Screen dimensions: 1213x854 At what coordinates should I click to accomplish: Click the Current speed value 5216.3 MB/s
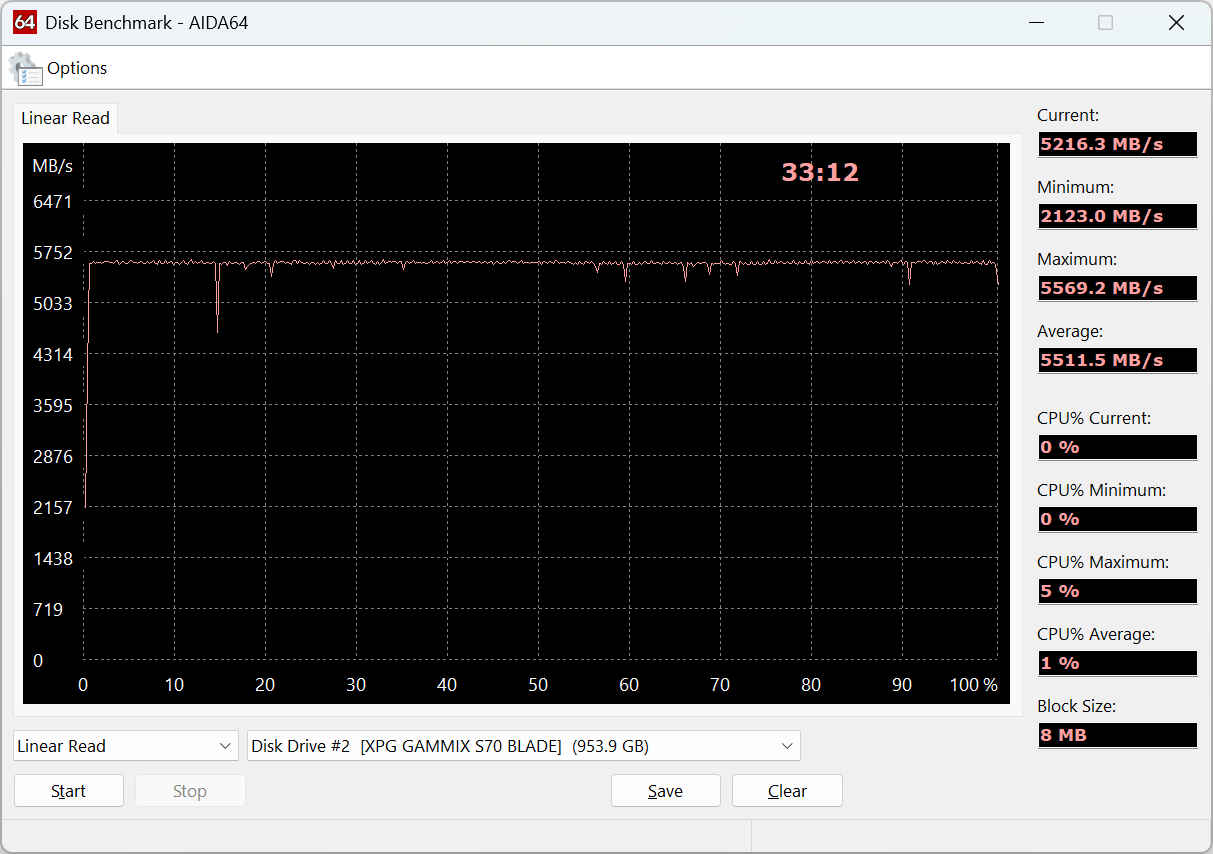coord(1117,144)
